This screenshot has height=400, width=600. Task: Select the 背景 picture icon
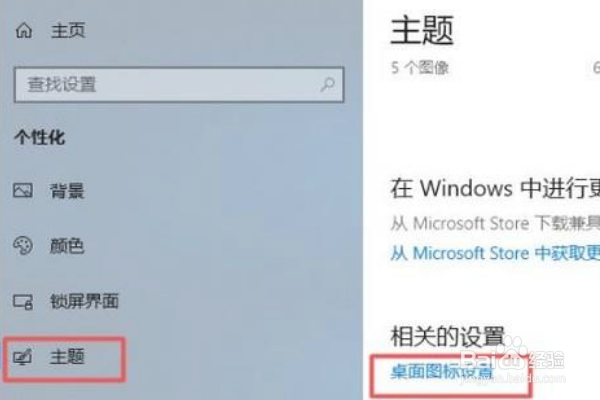click(23, 190)
